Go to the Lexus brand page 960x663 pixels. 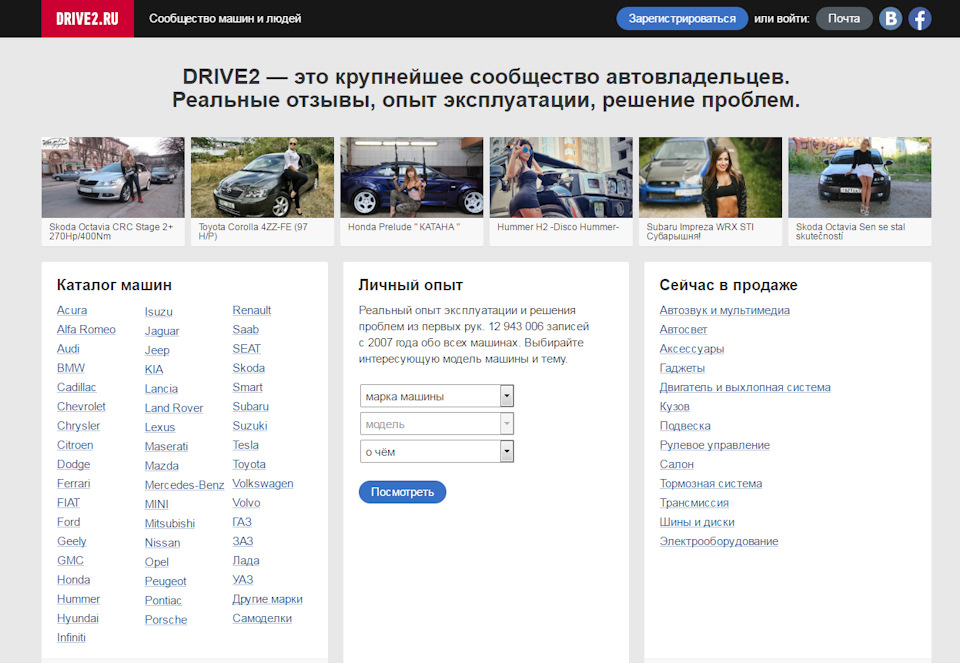pos(160,427)
